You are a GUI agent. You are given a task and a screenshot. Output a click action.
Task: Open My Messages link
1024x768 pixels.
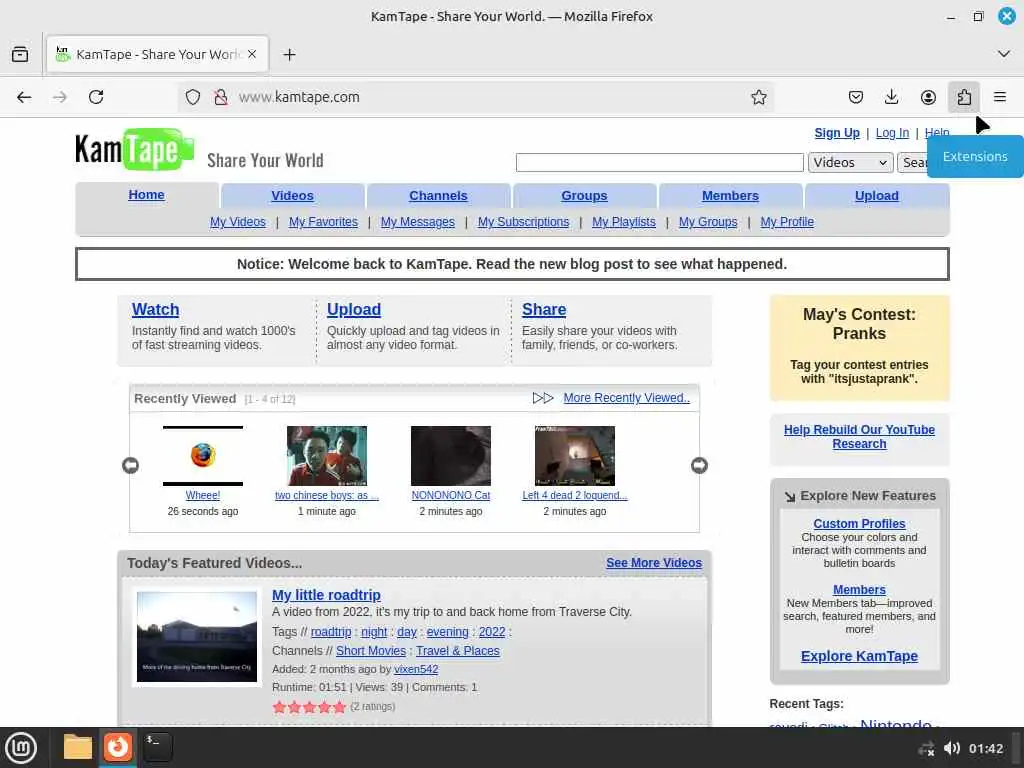coord(417,222)
